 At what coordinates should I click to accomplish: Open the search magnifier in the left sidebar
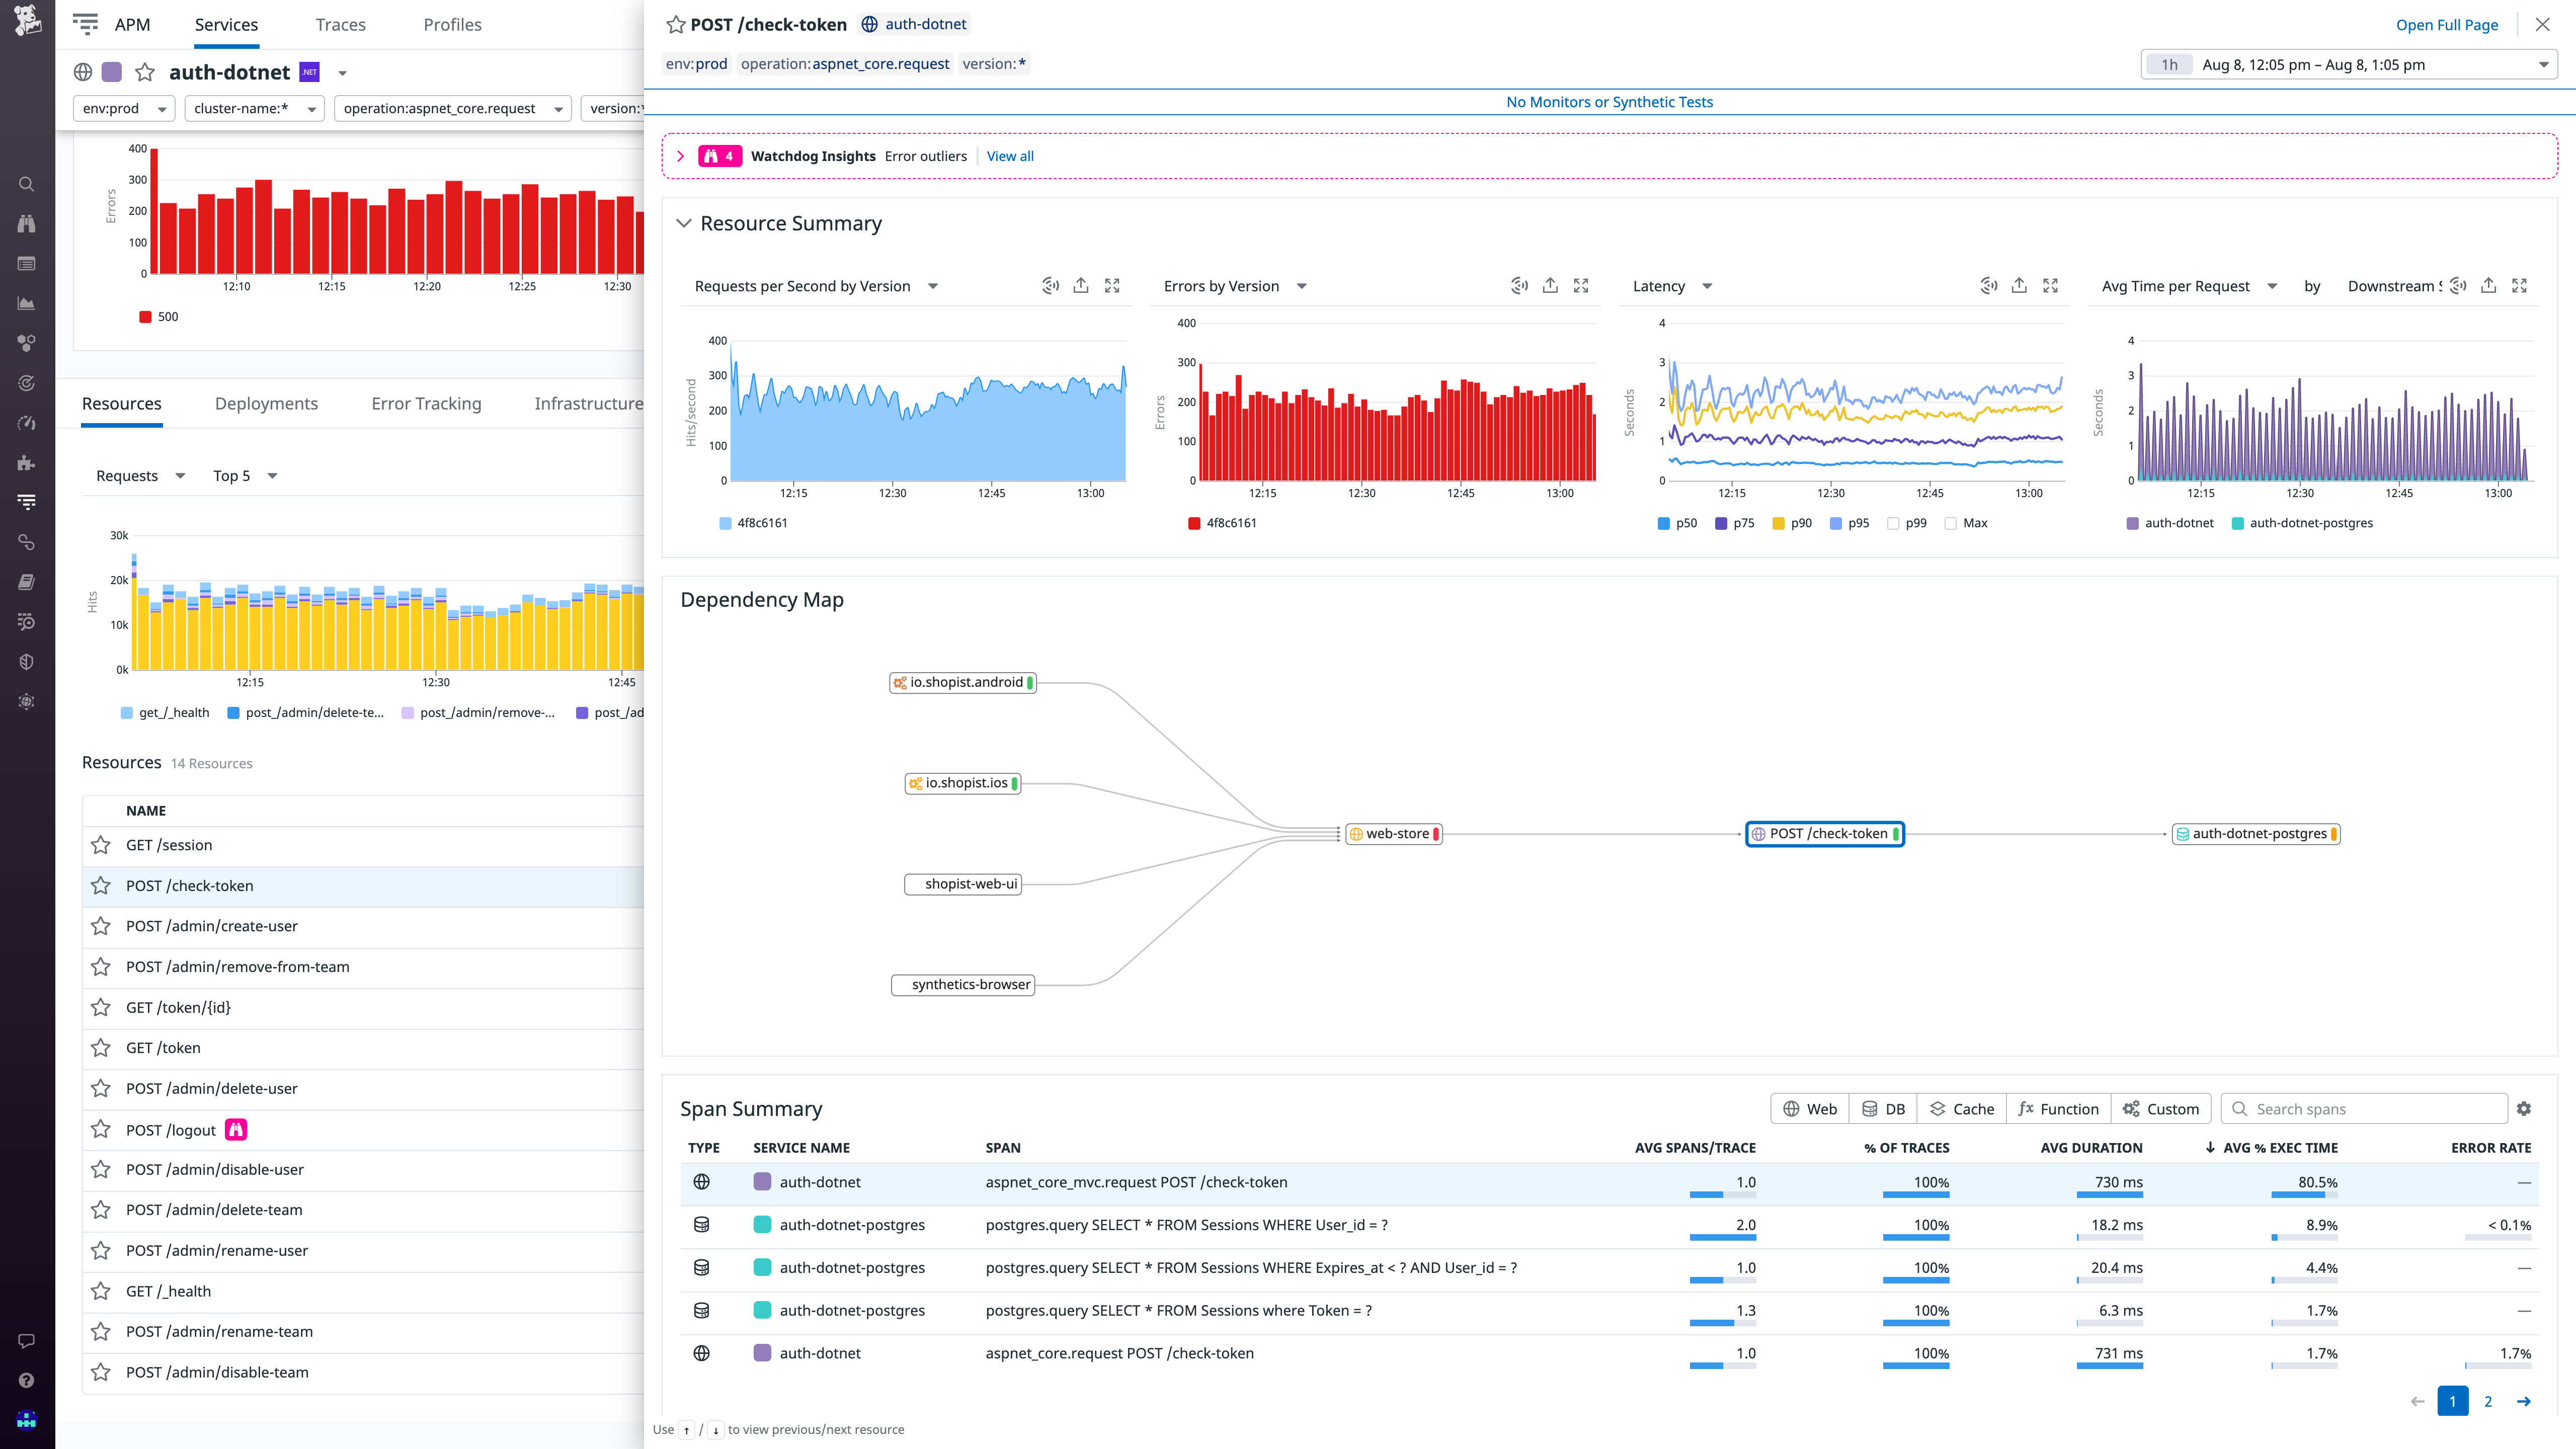(26, 184)
